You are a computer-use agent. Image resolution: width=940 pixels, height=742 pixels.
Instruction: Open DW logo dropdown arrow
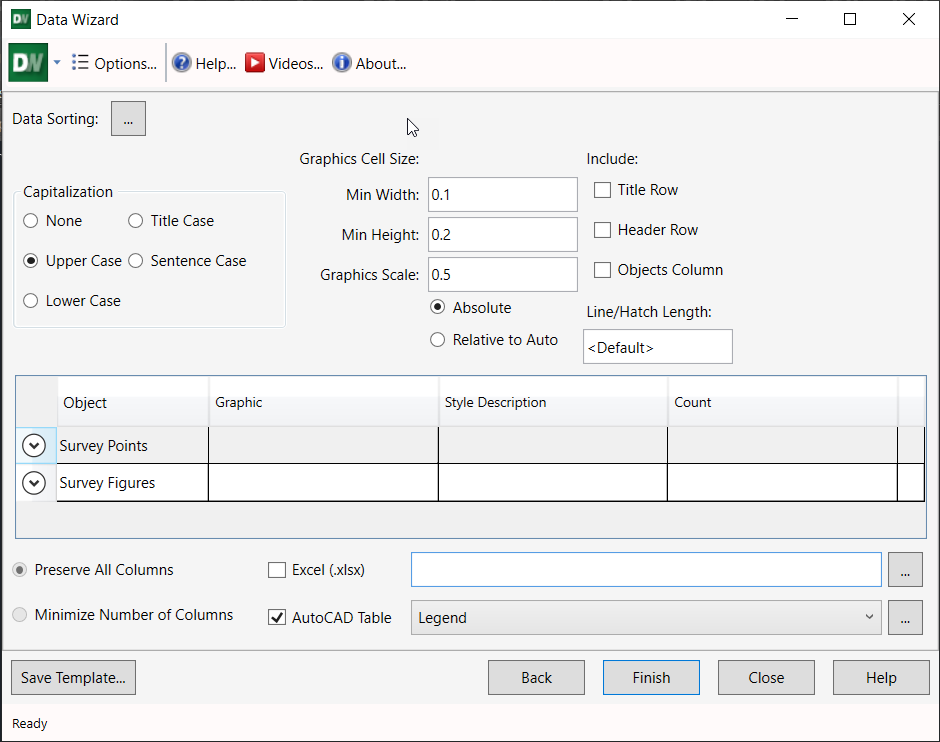point(57,63)
